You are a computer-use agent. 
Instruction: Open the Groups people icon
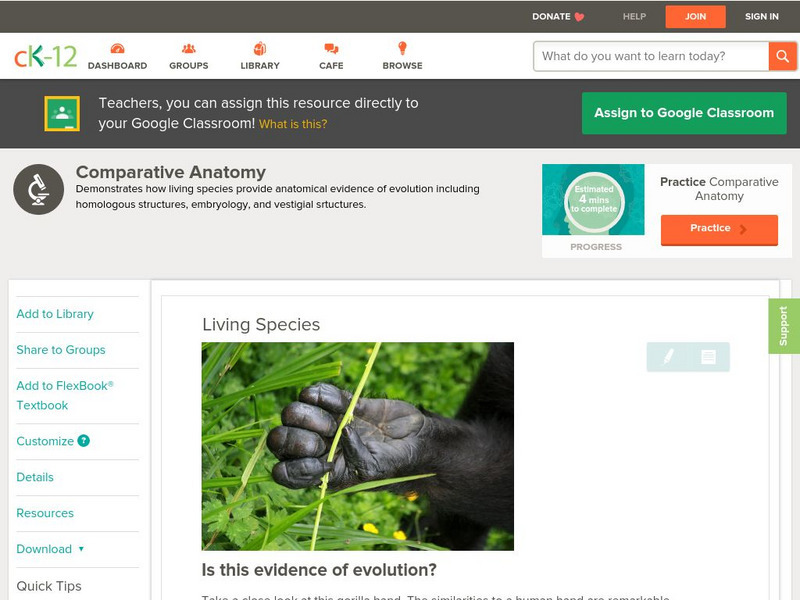(x=188, y=48)
